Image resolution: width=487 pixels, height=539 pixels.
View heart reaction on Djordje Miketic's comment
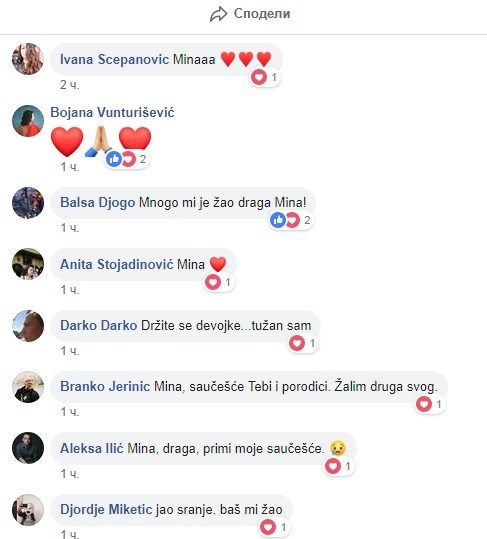[274, 527]
